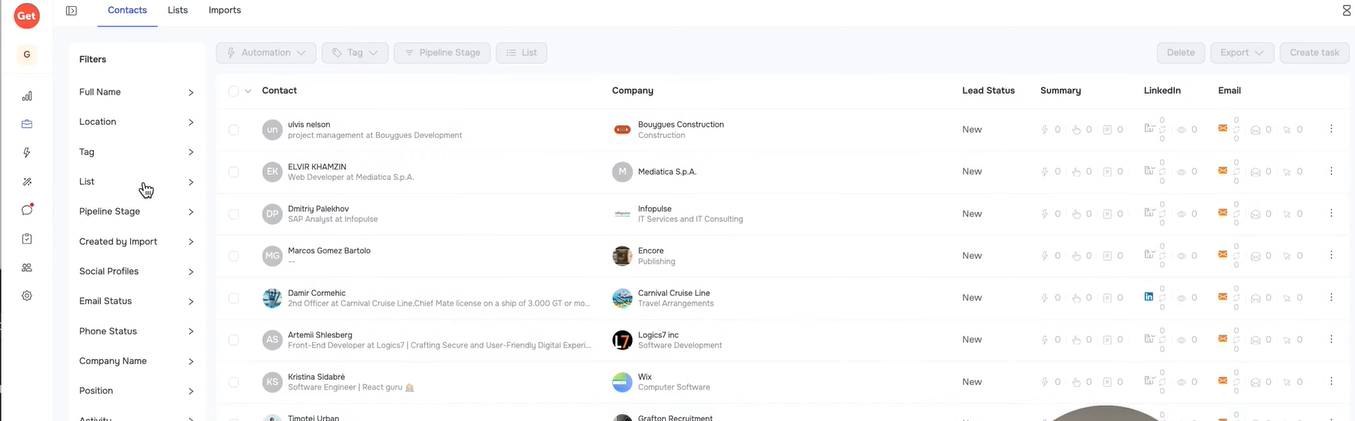Open company Mediatica S.p.A.
This screenshot has width=1355, height=421.
[667, 171]
